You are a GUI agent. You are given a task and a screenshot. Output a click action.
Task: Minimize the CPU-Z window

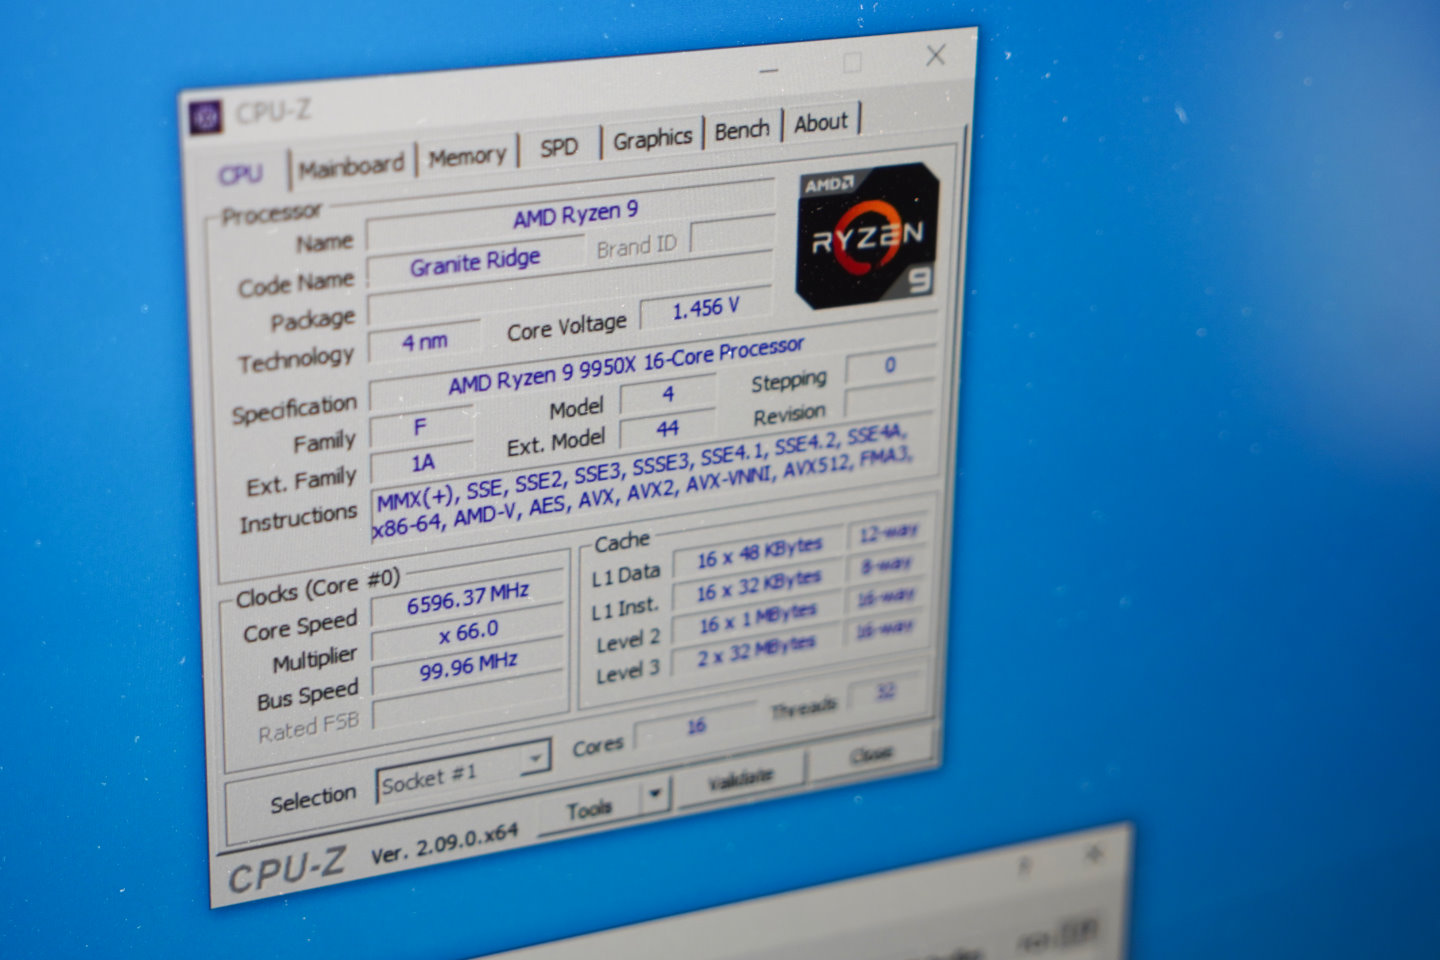coord(768,71)
